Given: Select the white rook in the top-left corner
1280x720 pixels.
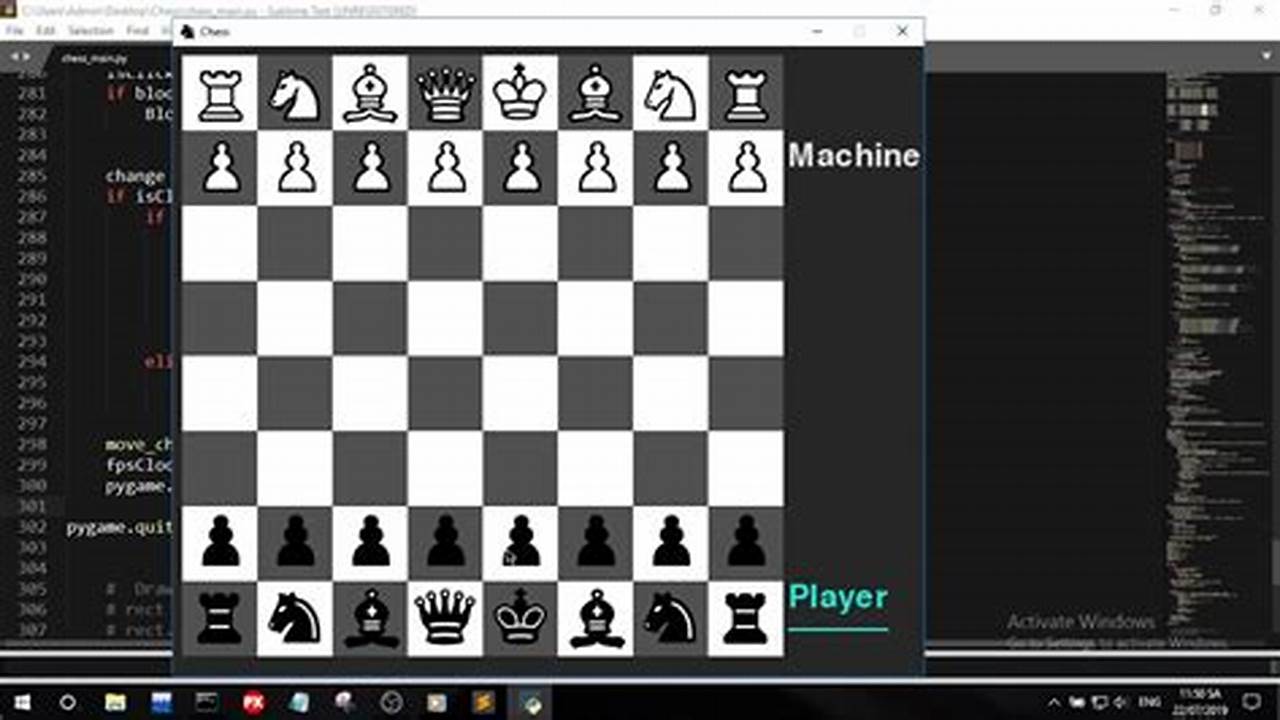Looking at the screenshot, I should coord(220,94).
